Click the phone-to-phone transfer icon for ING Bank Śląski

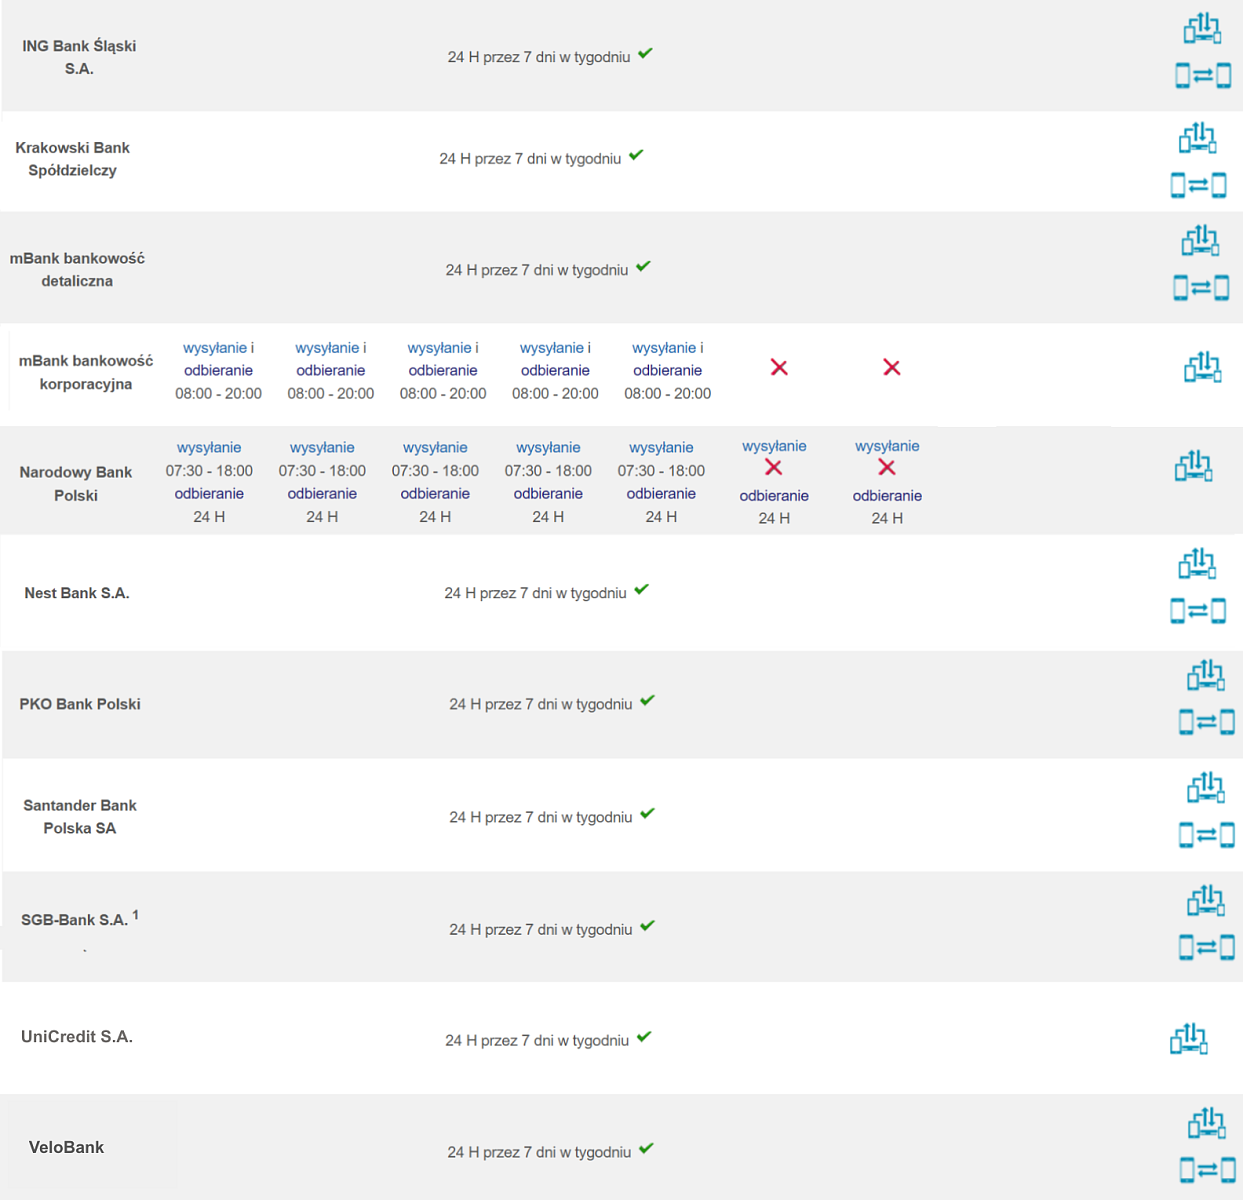pyautogui.click(x=1202, y=75)
